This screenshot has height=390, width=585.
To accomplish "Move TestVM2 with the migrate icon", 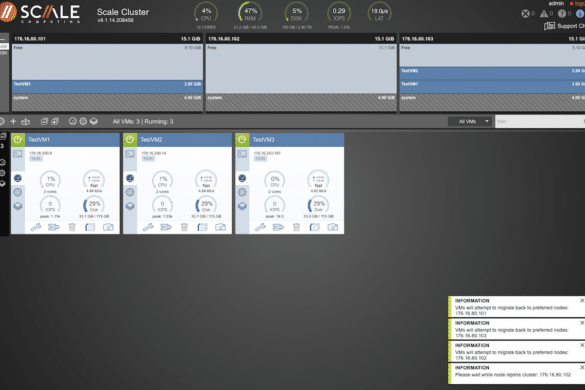I will click(x=166, y=227).
